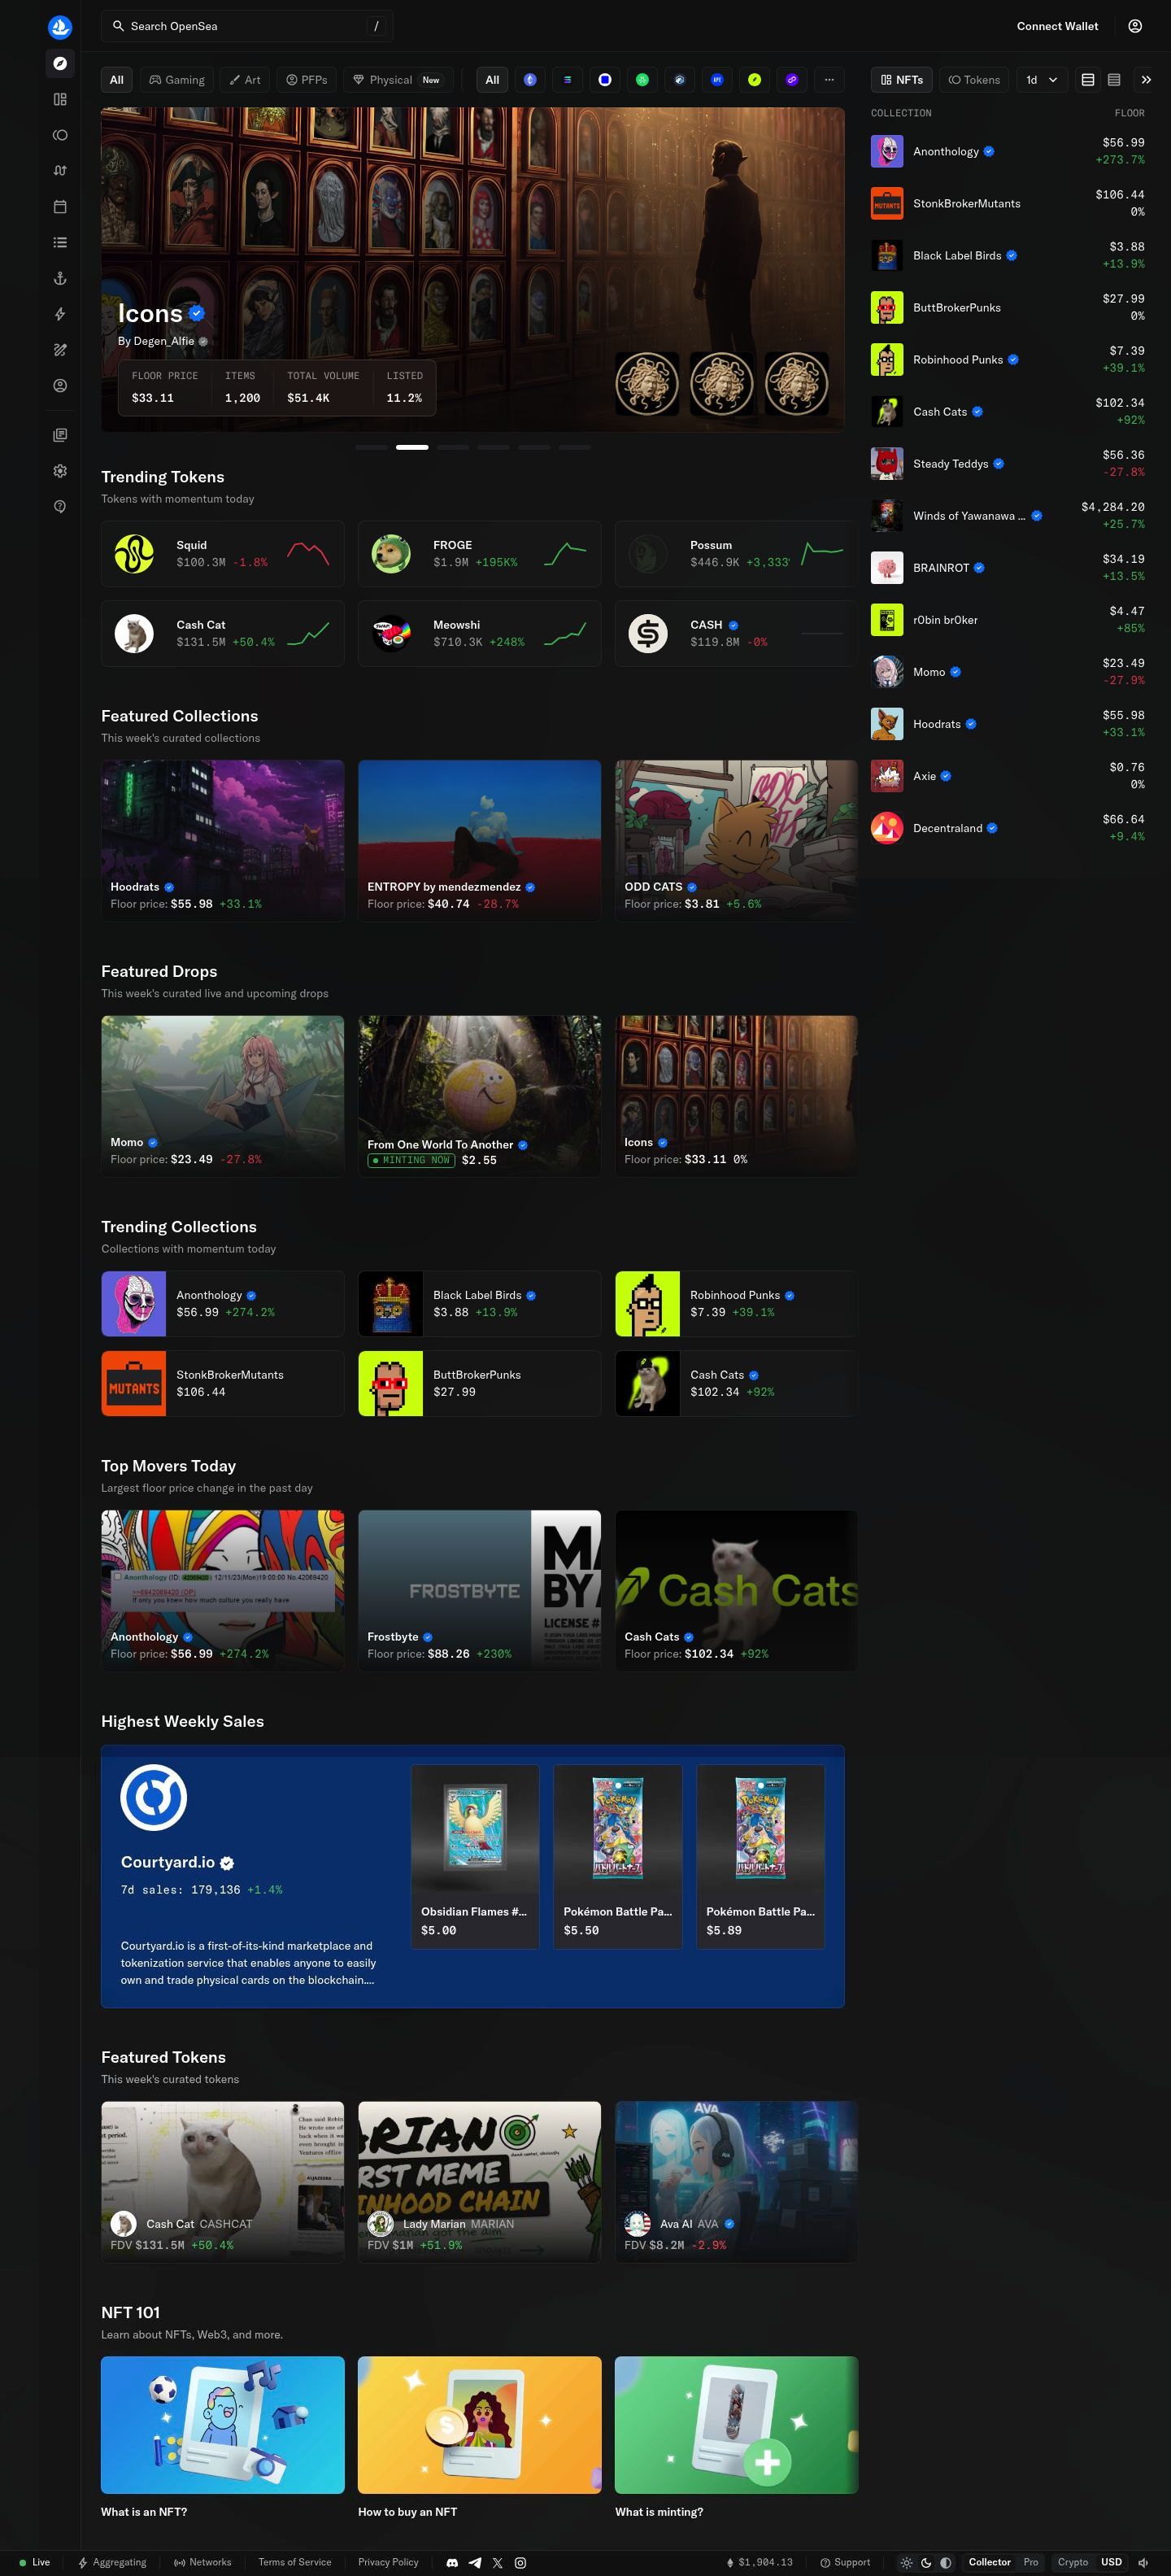Open the account avatar icon near Connect Wallet
This screenshot has width=1171, height=2576.
pyautogui.click(x=1135, y=26)
